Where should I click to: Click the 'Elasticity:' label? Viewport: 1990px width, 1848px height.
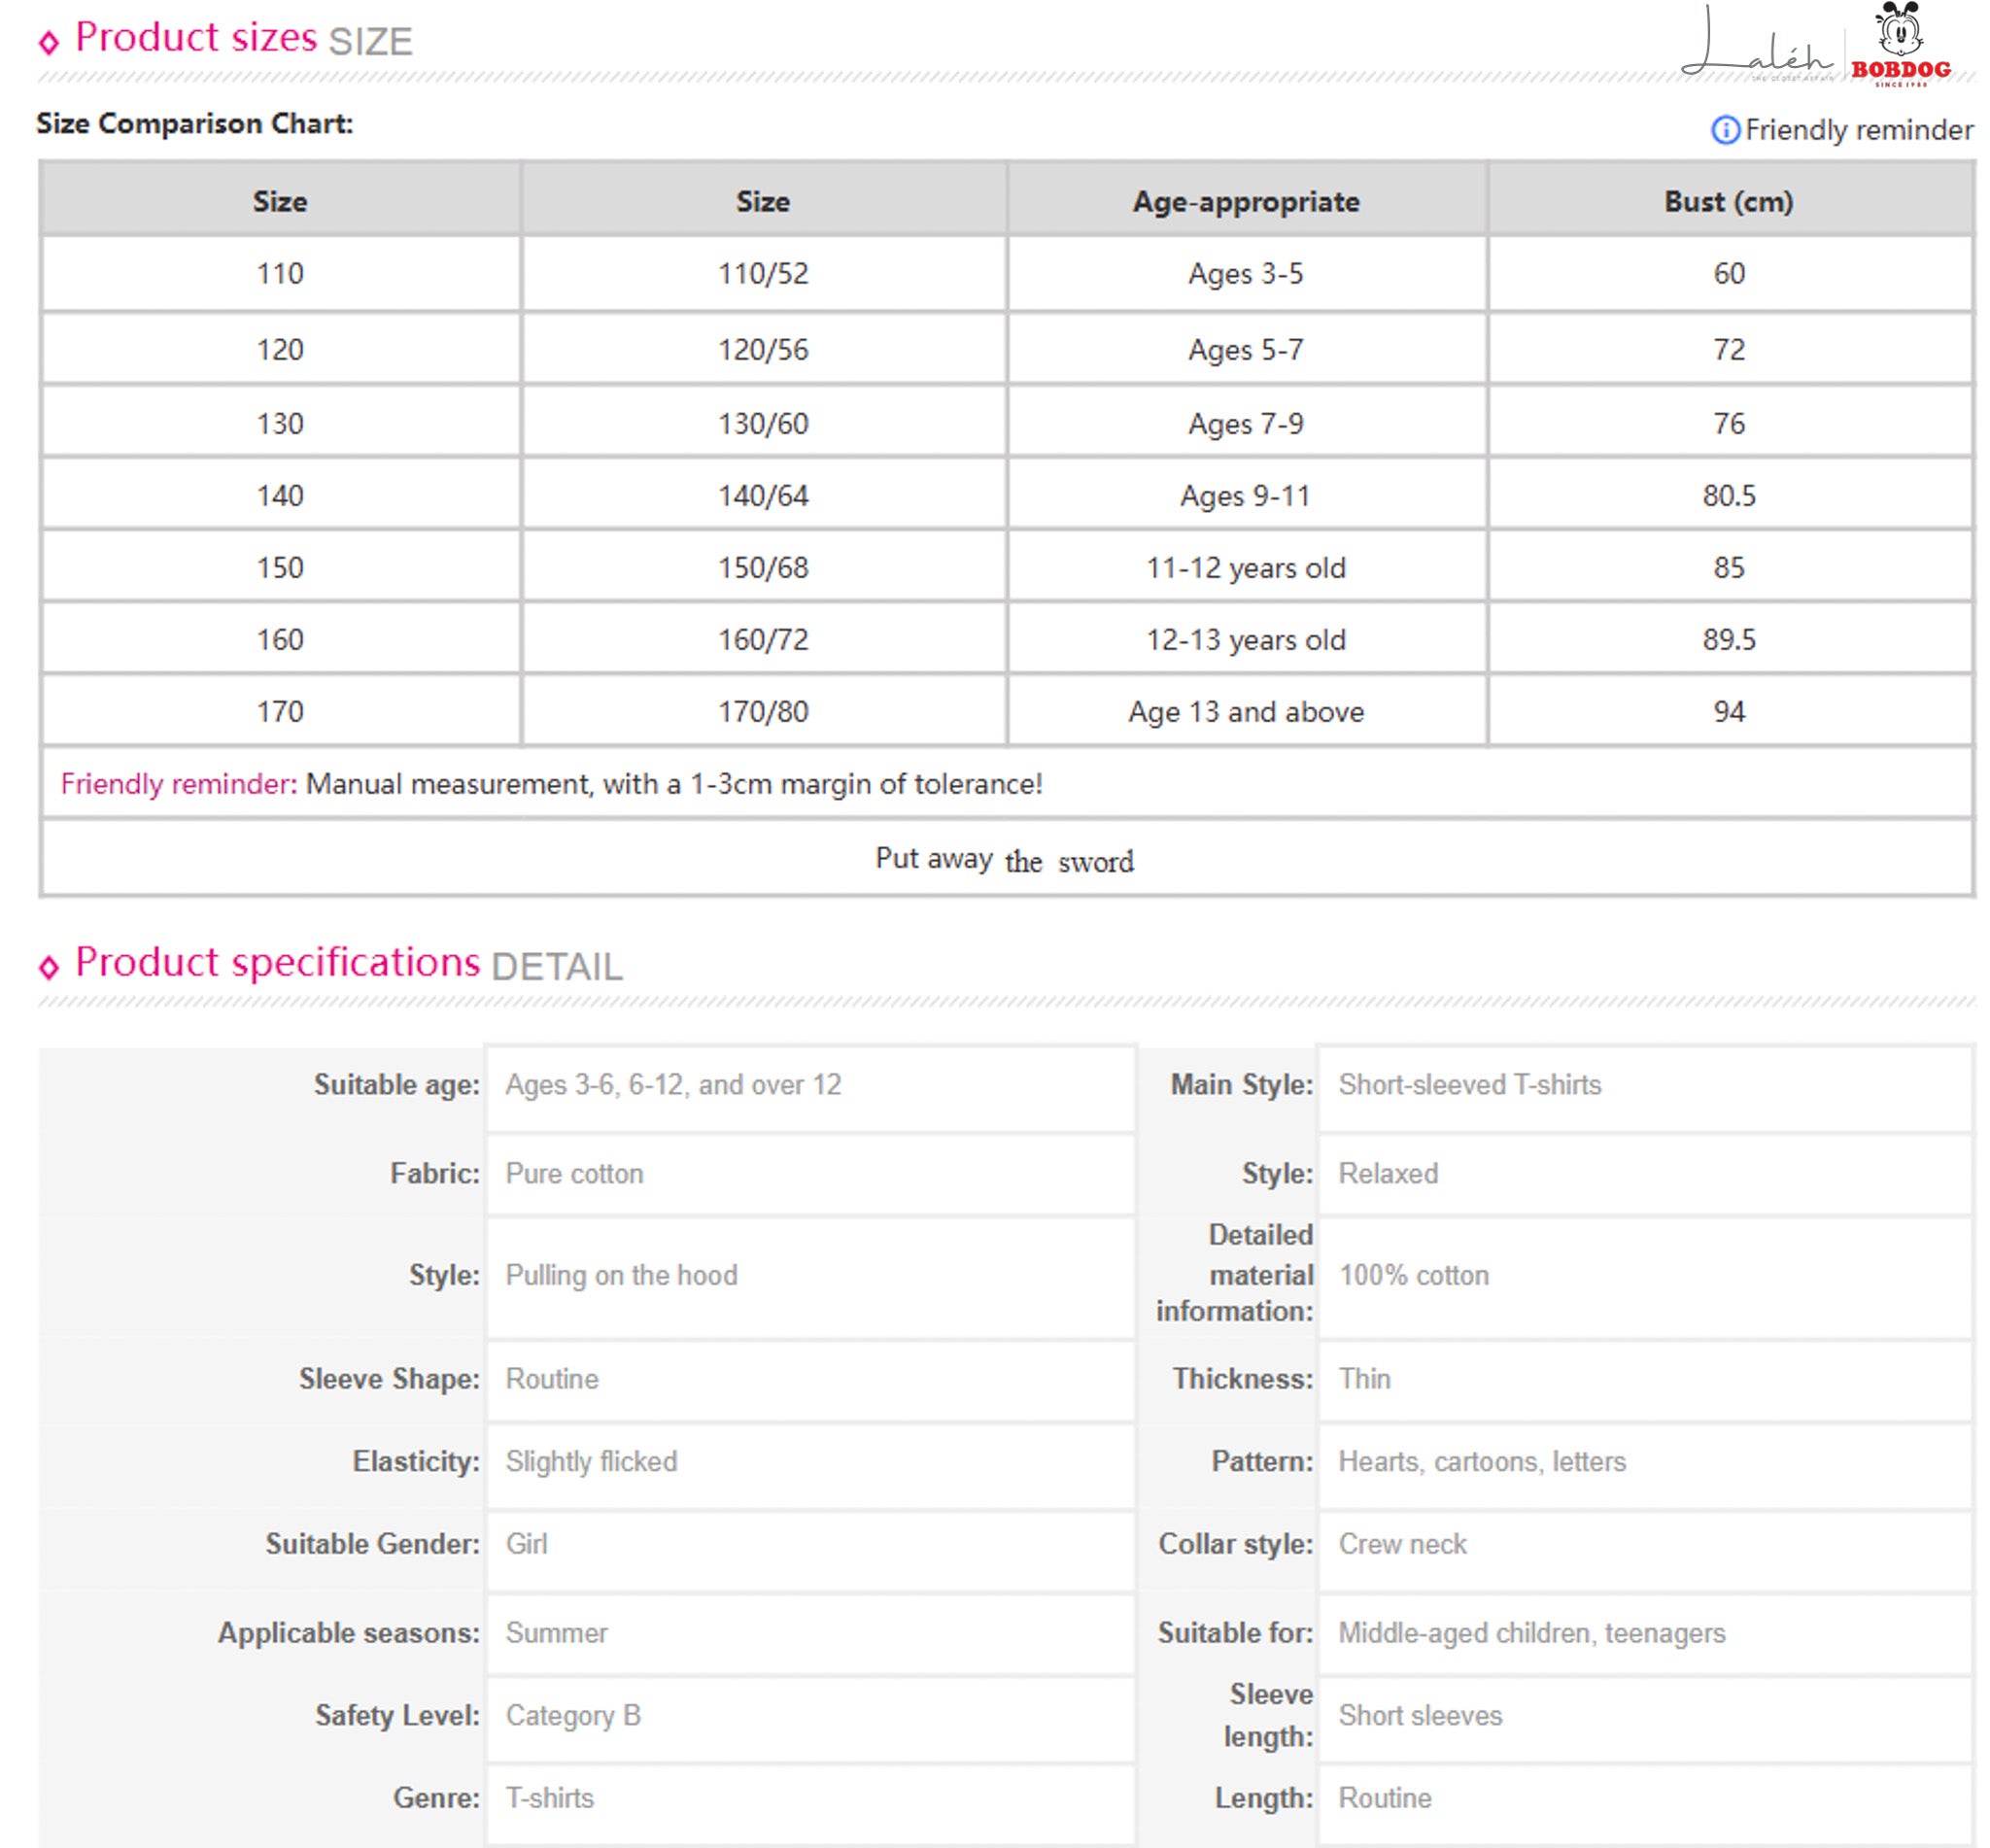416,1461
